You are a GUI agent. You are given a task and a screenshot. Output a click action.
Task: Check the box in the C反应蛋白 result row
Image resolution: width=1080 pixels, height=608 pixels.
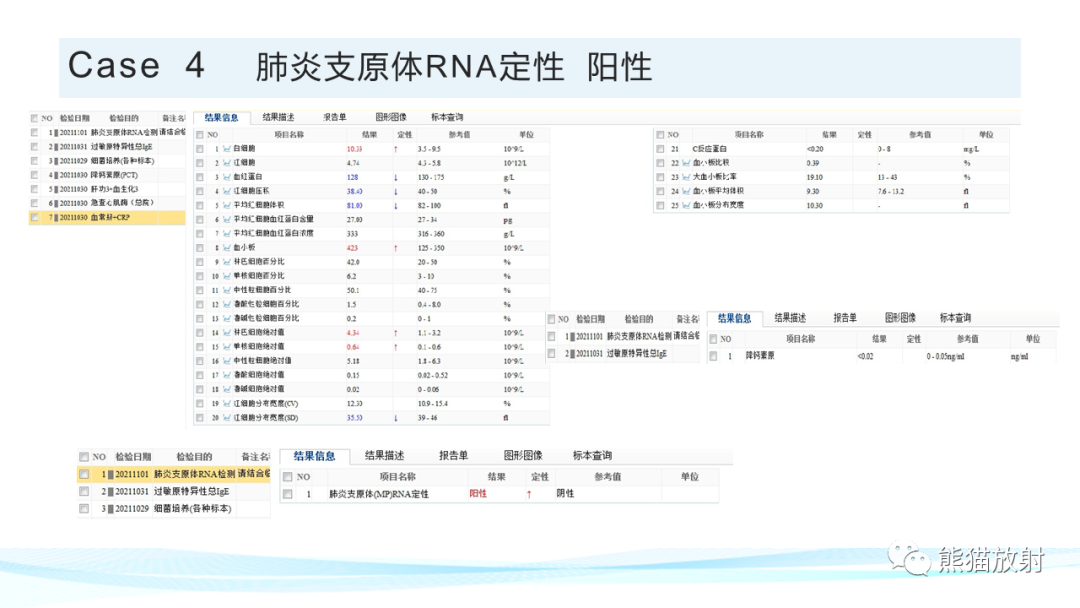[x=660, y=149]
